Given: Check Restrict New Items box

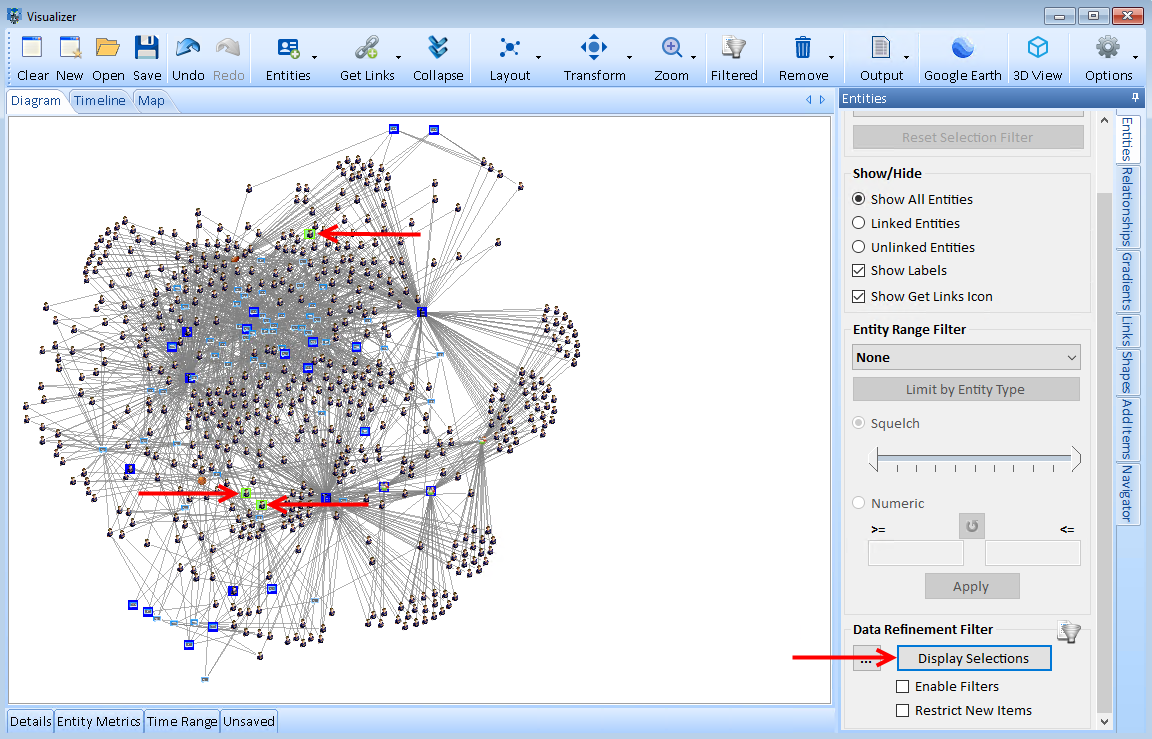Looking at the screenshot, I should click(902, 710).
